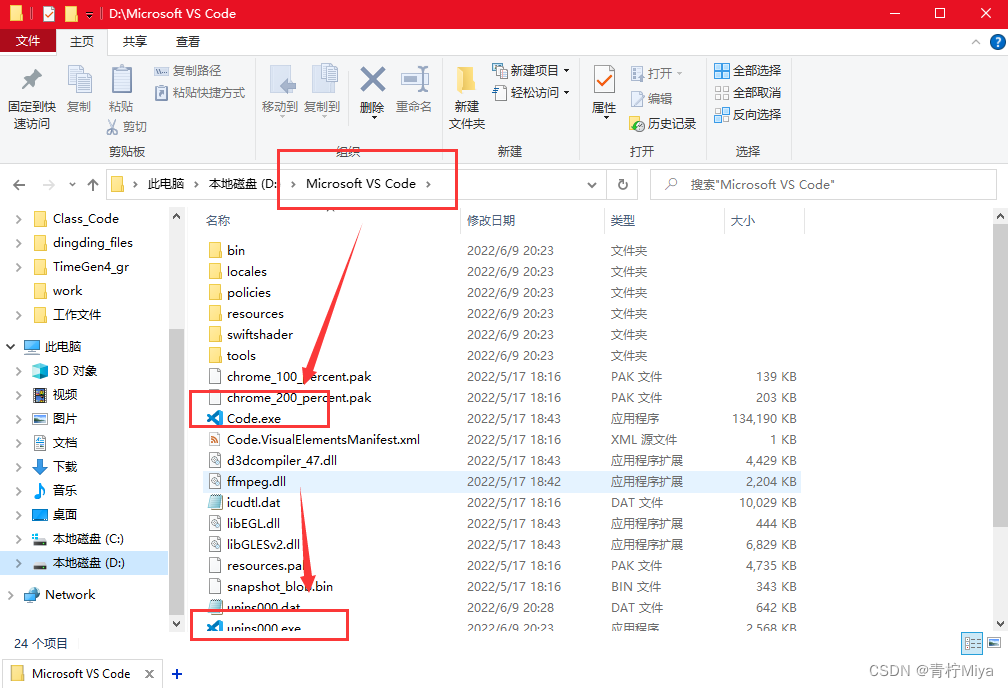Image resolution: width=1008 pixels, height=688 pixels.
Task: Select the 下载 folder in navigation pane
Action: 64,467
